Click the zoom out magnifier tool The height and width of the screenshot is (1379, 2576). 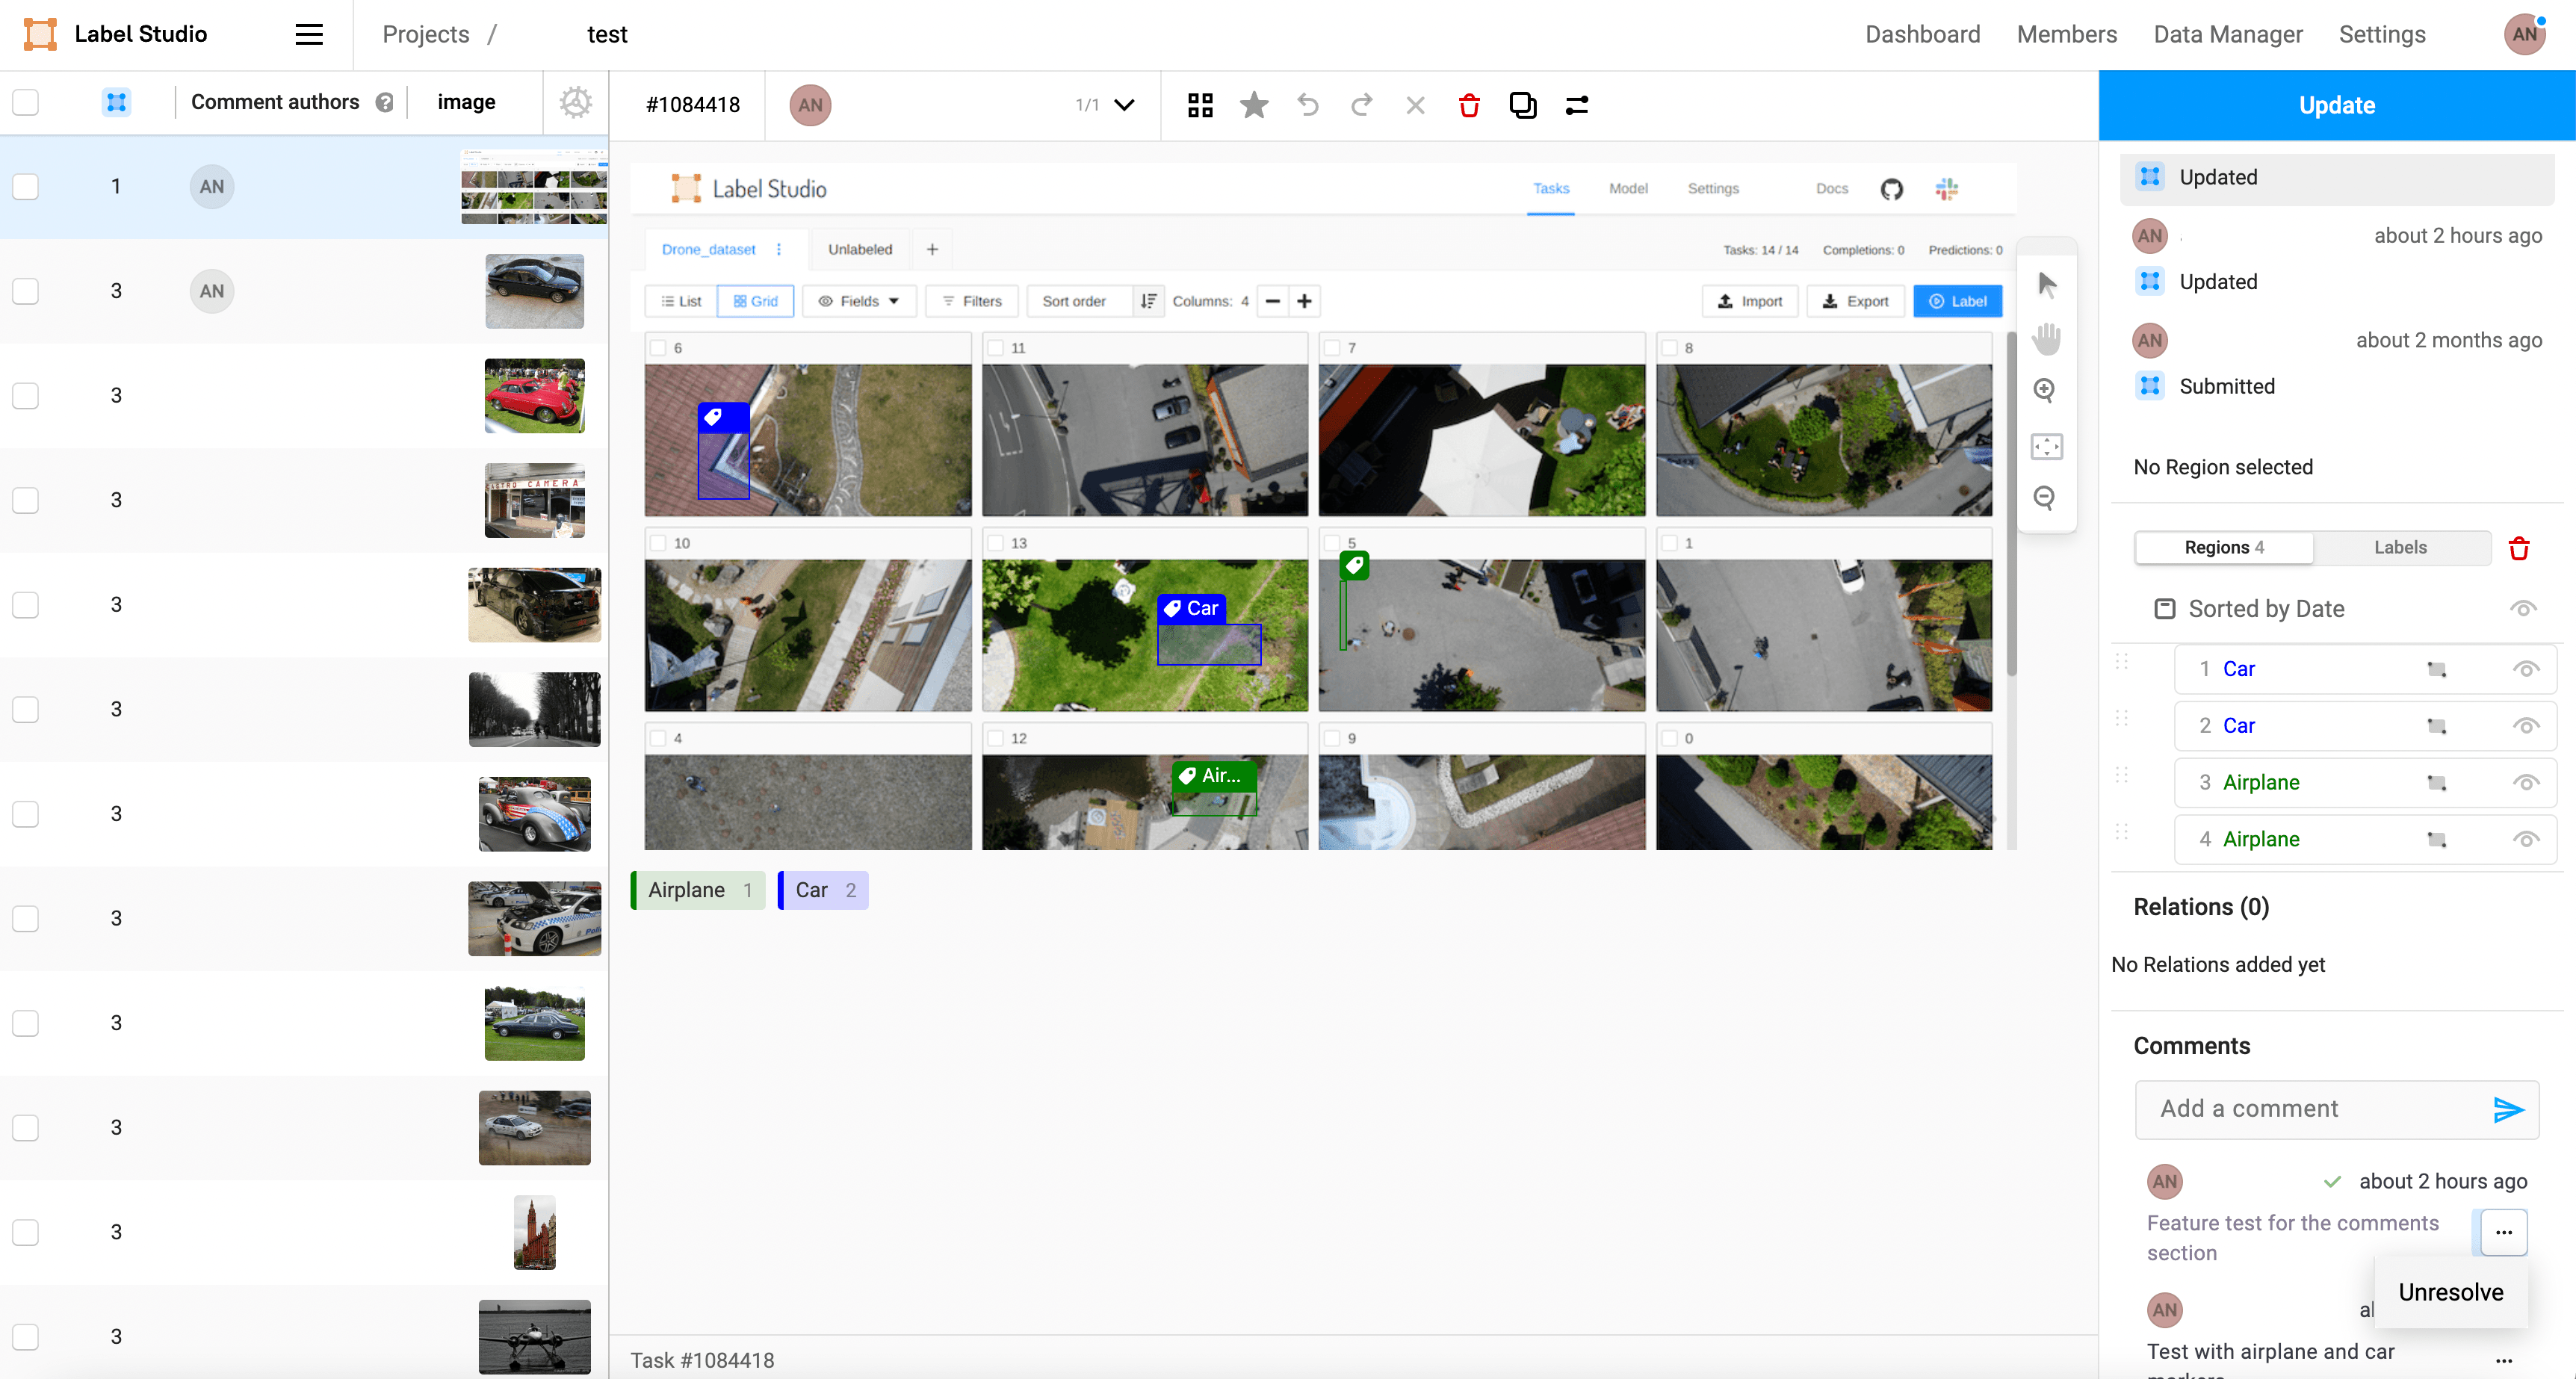coord(2045,497)
